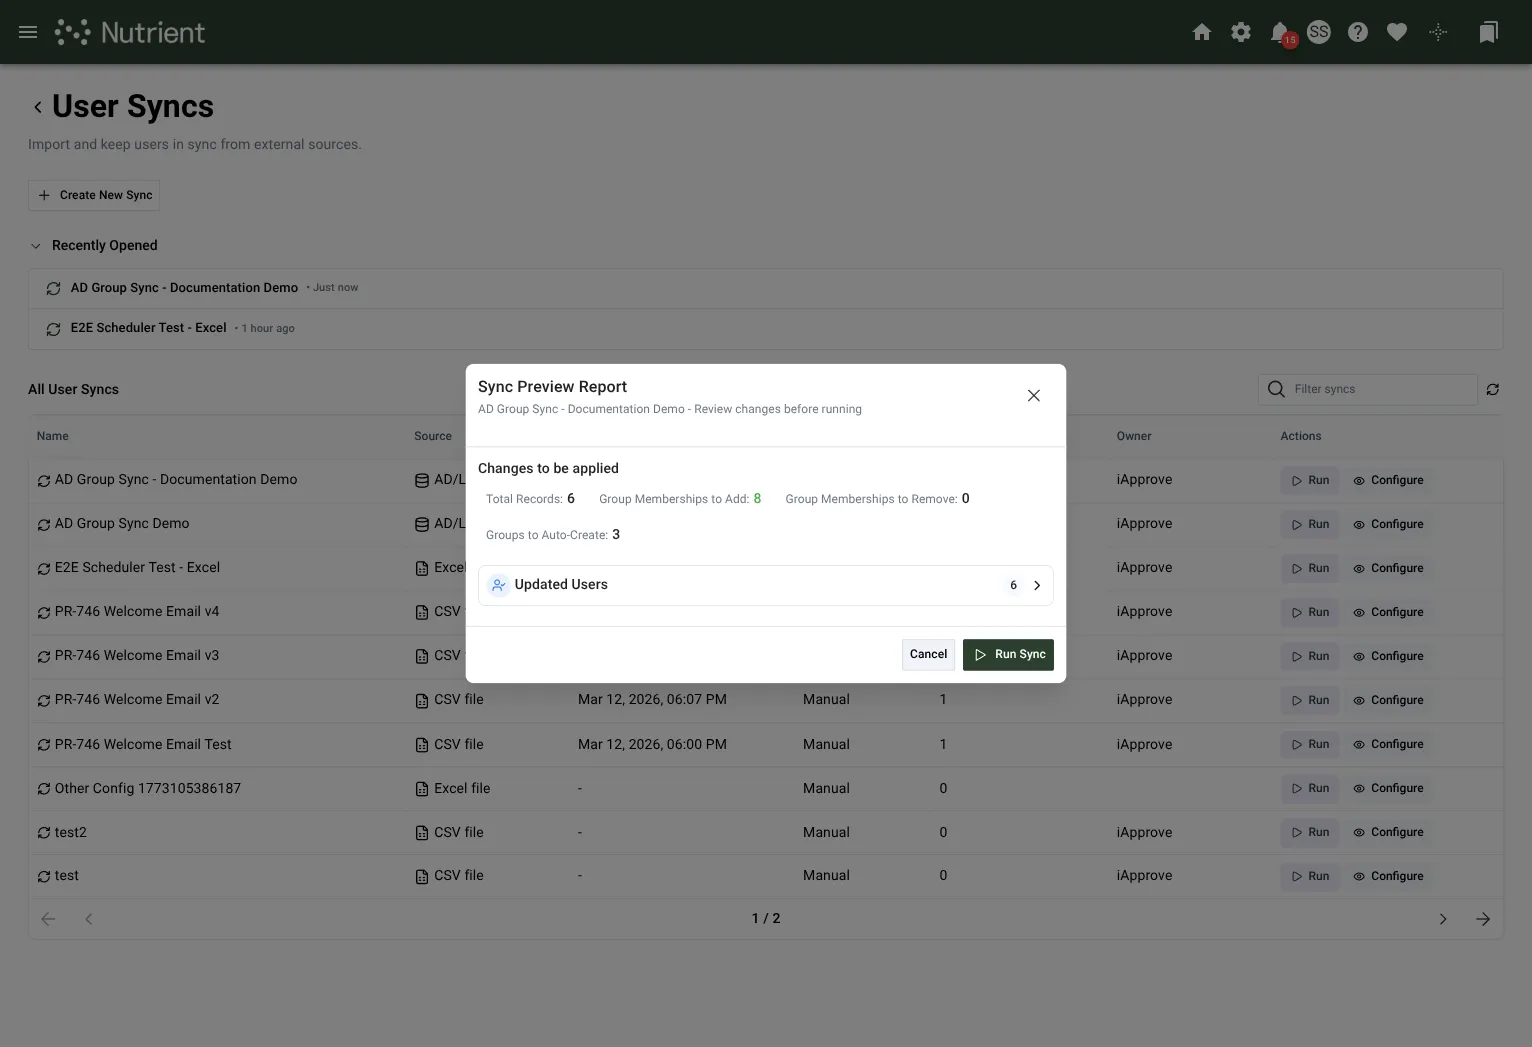Screen dimensions: 1532x1047
Task: Click the Updated Users person icon
Action: pos(499,585)
